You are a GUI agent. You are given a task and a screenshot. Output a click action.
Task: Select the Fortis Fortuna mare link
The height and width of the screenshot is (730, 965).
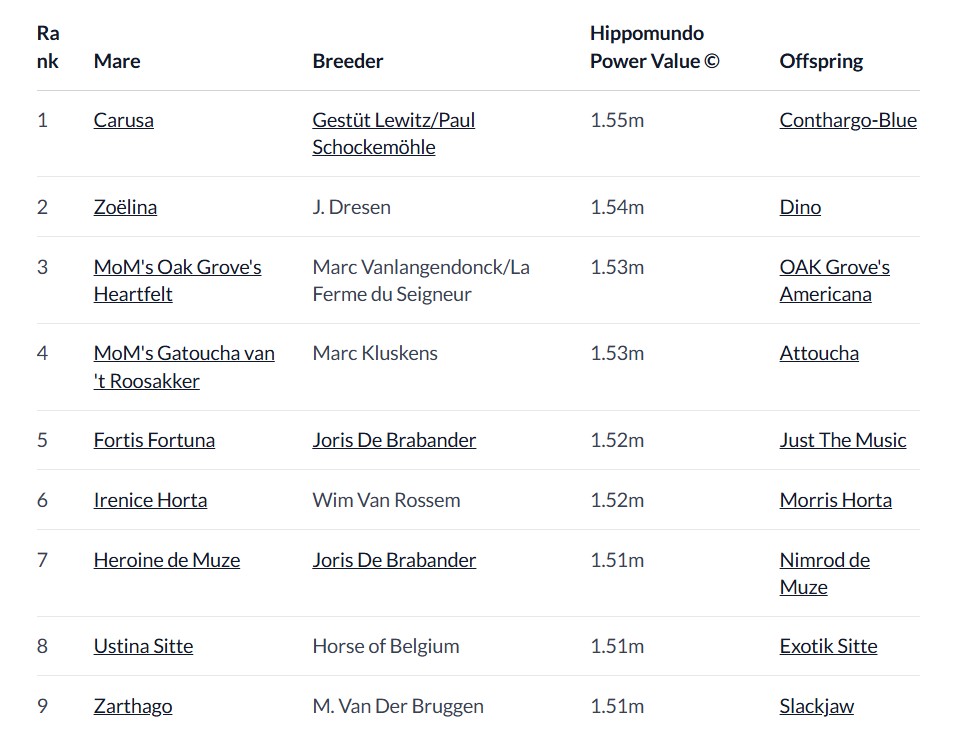tap(154, 440)
